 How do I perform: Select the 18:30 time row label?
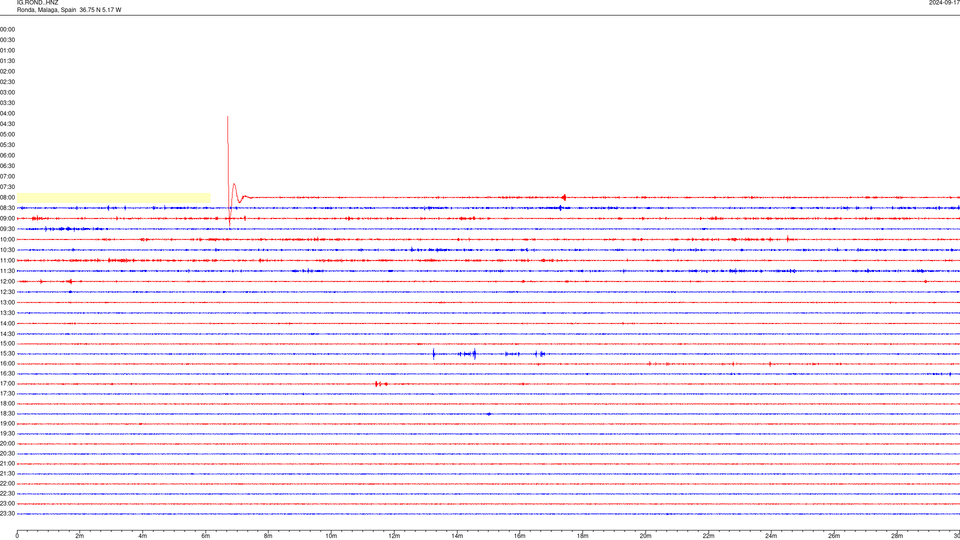7,414
